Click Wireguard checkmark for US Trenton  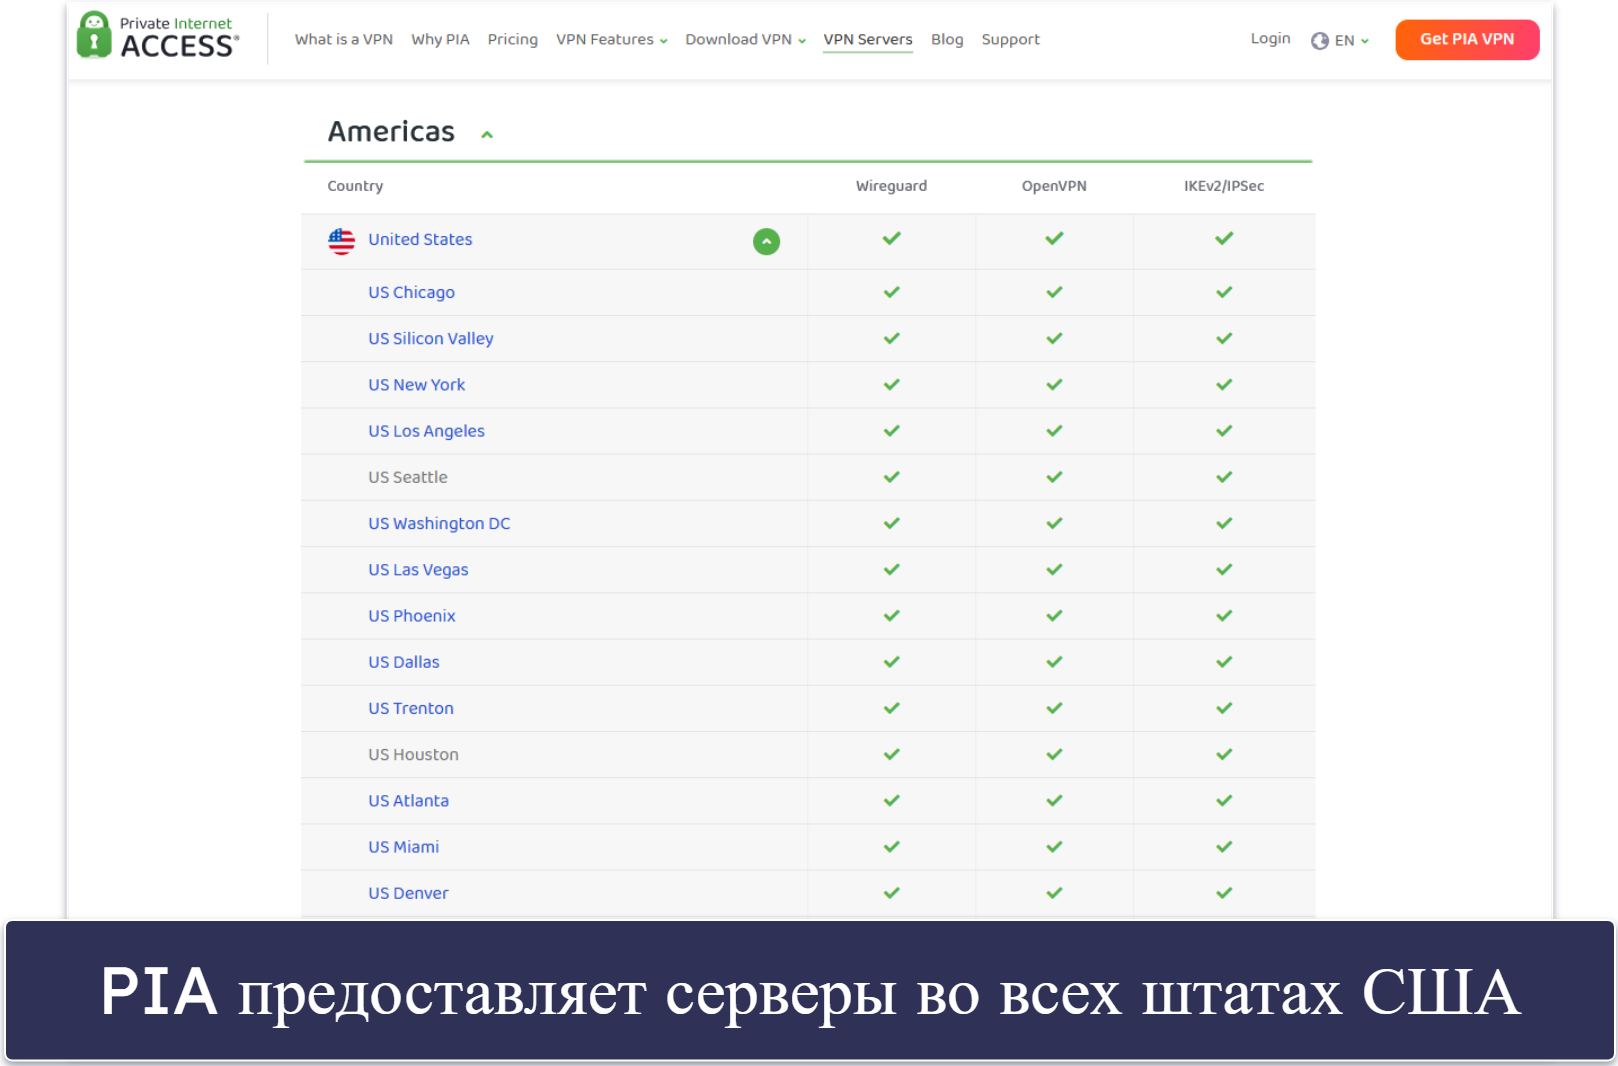click(x=891, y=708)
